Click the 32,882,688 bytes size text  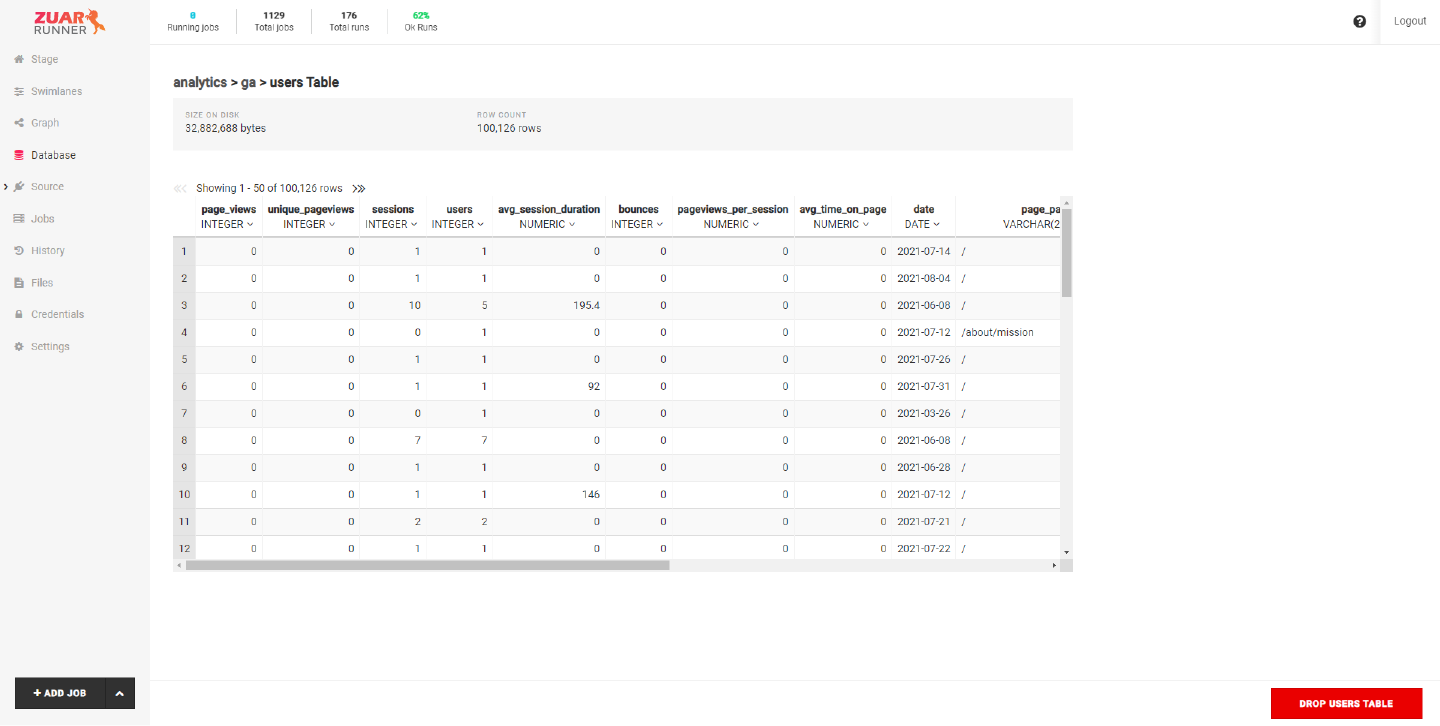click(225, 128)
